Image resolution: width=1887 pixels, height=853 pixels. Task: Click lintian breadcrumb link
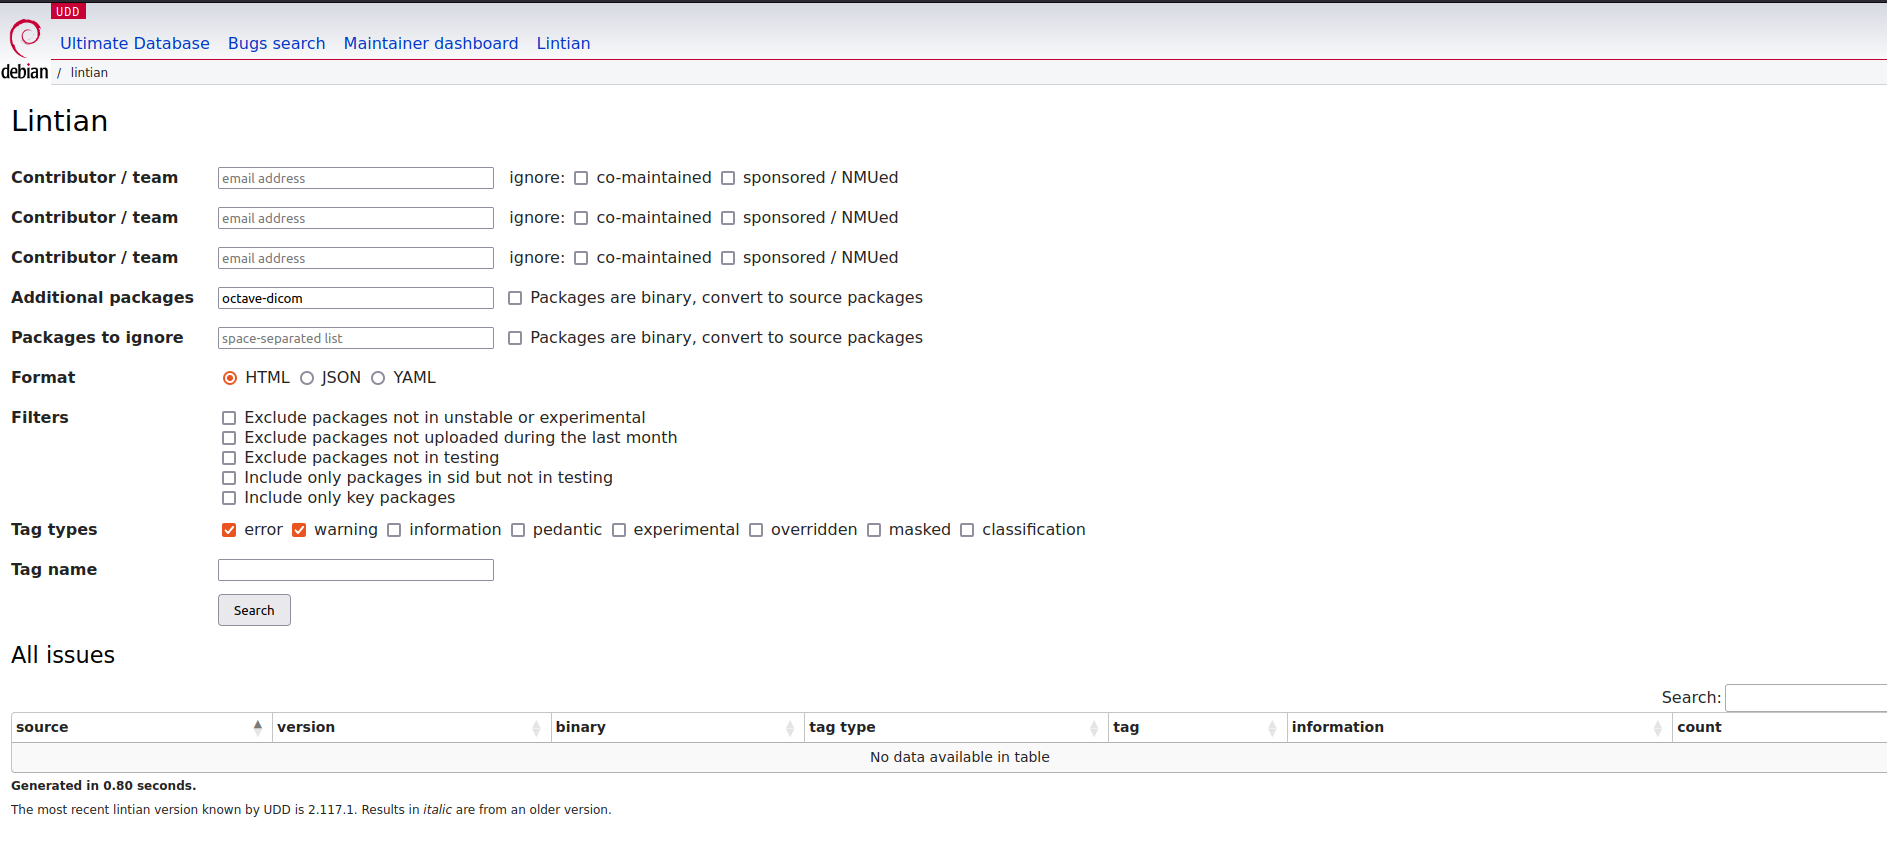pos(89,72)
